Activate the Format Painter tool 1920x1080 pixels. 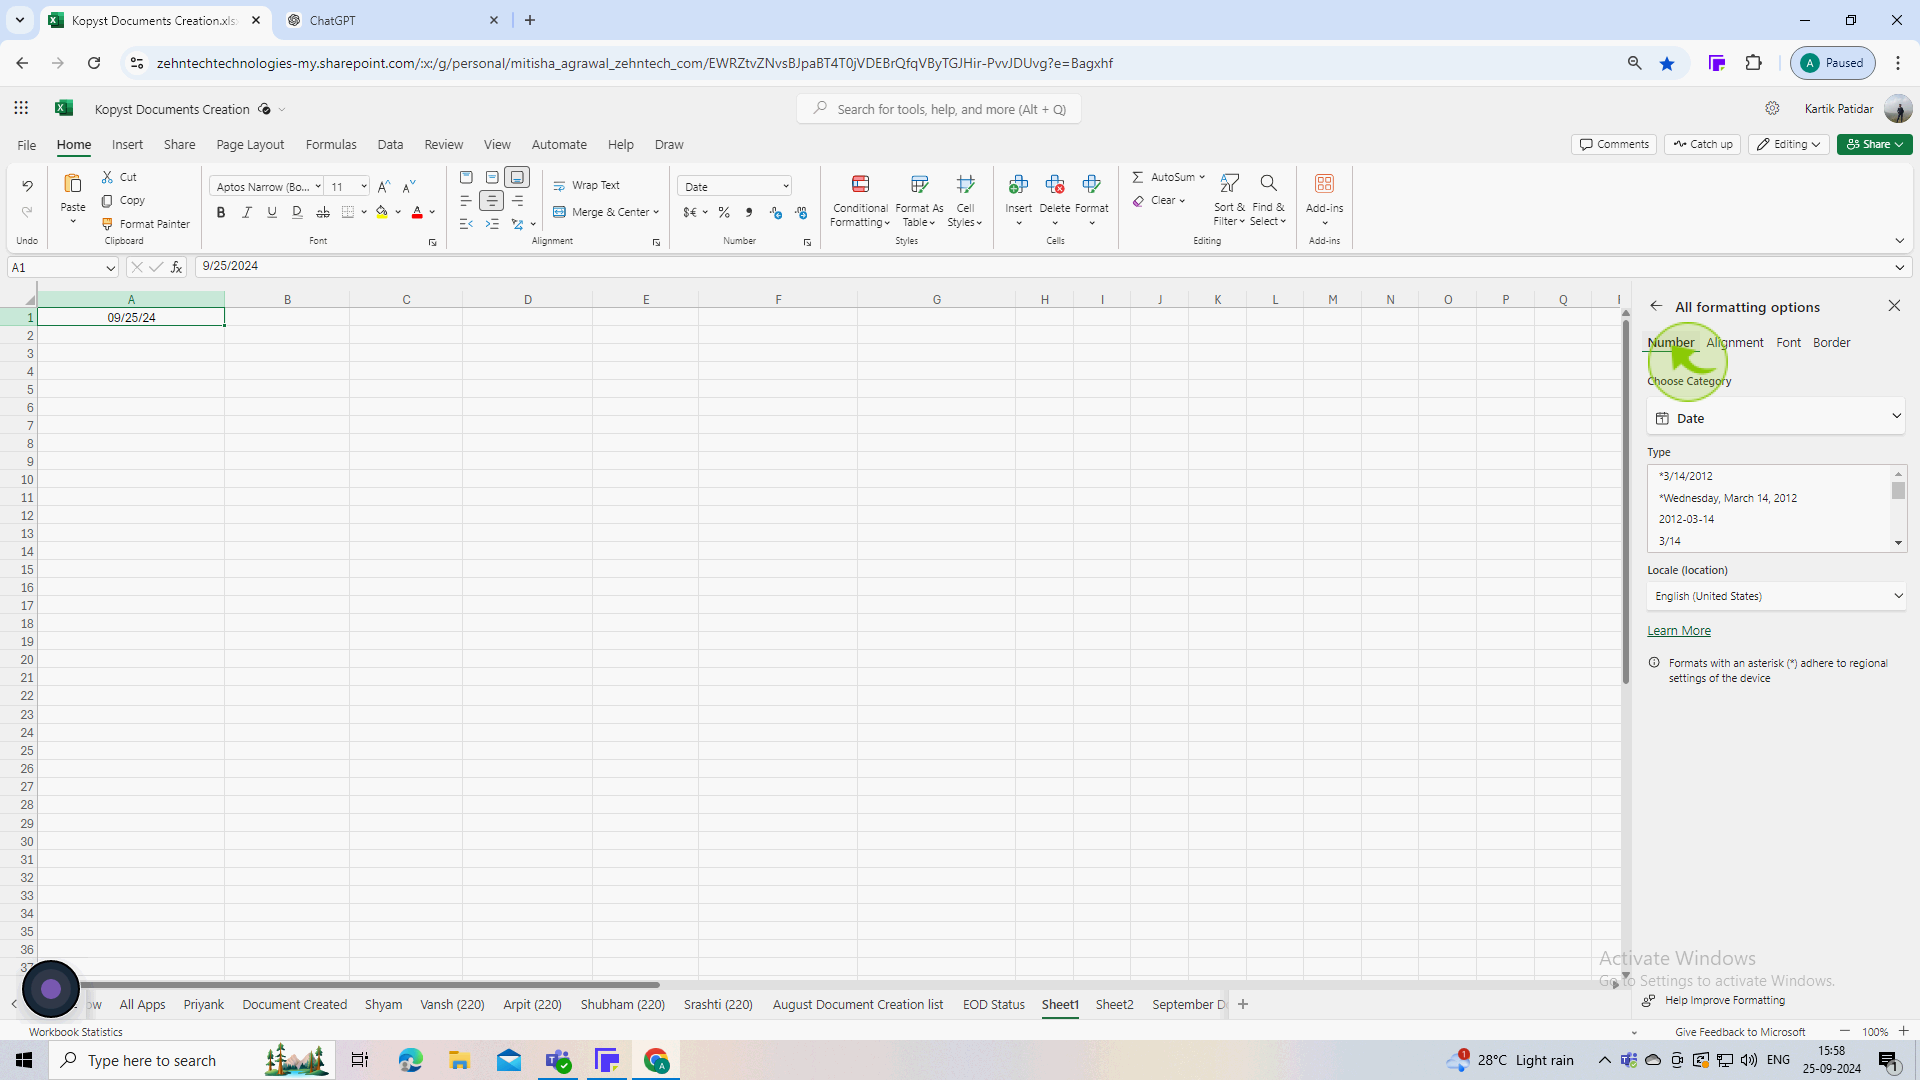(x=145, y=224)
